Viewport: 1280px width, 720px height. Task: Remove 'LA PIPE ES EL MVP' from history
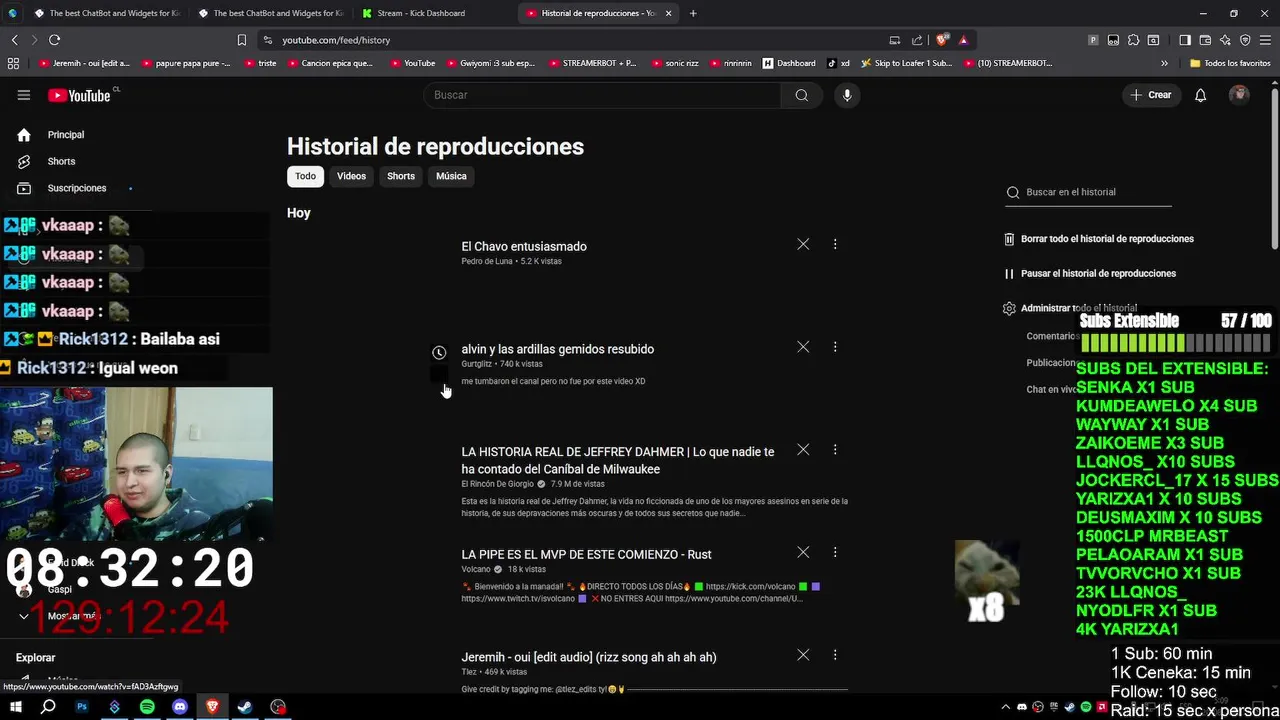click(803, 552)
